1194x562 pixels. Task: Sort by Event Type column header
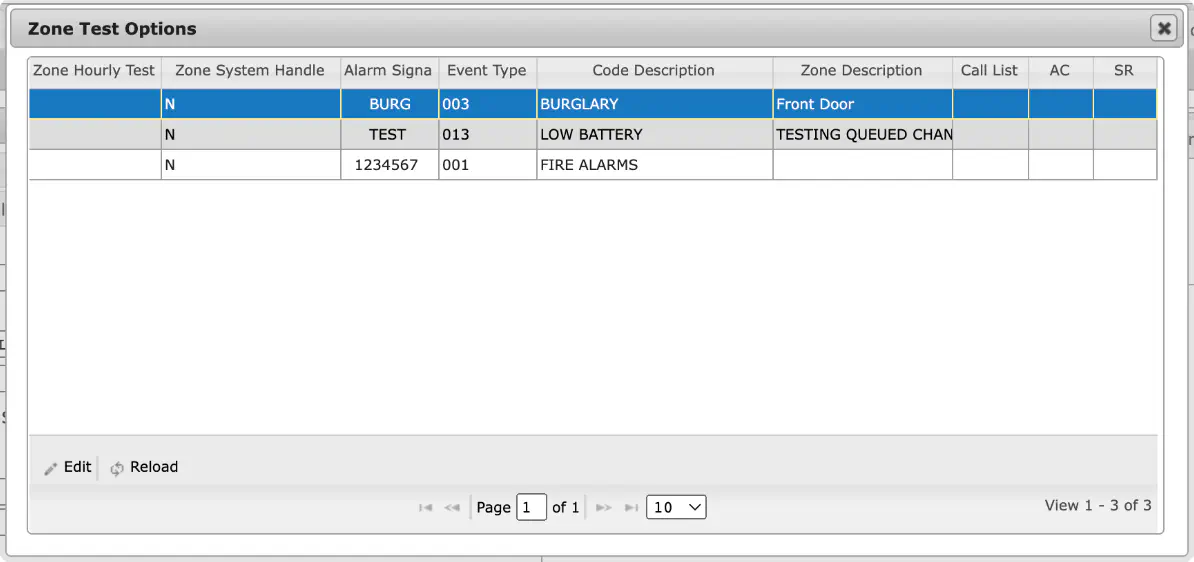487,71
